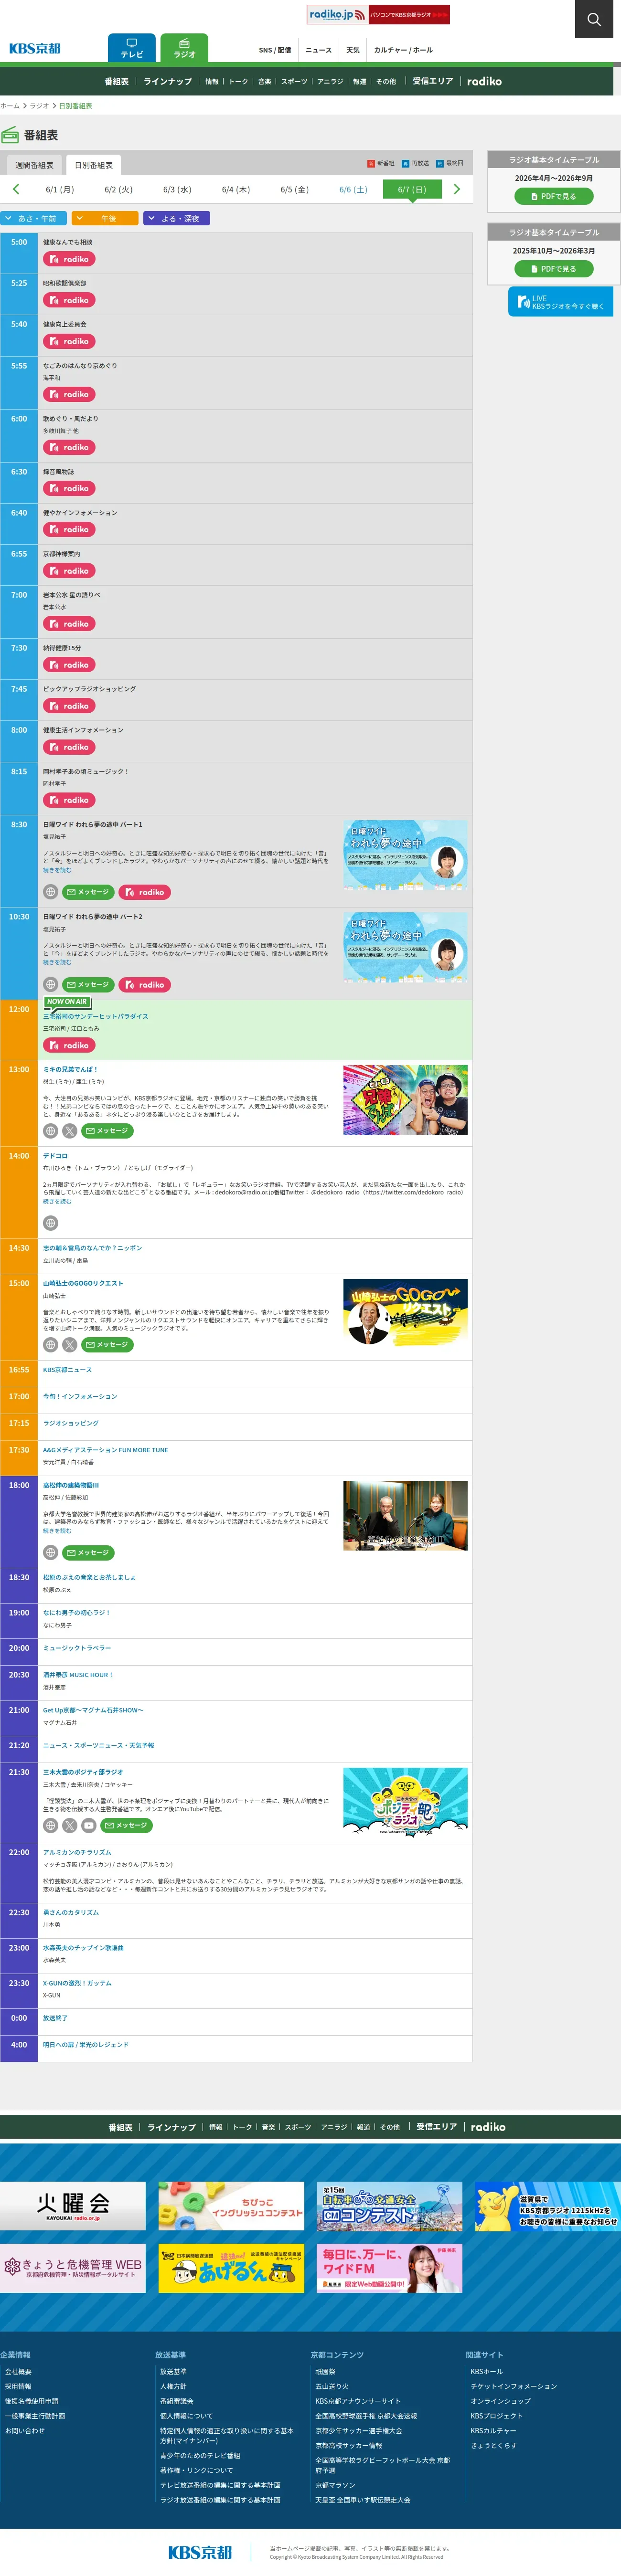The height and width of the screenshot is (2576, 621).
Task: Open the ちびっこイングリッシュコンテスト banner
Action: 231,2206
